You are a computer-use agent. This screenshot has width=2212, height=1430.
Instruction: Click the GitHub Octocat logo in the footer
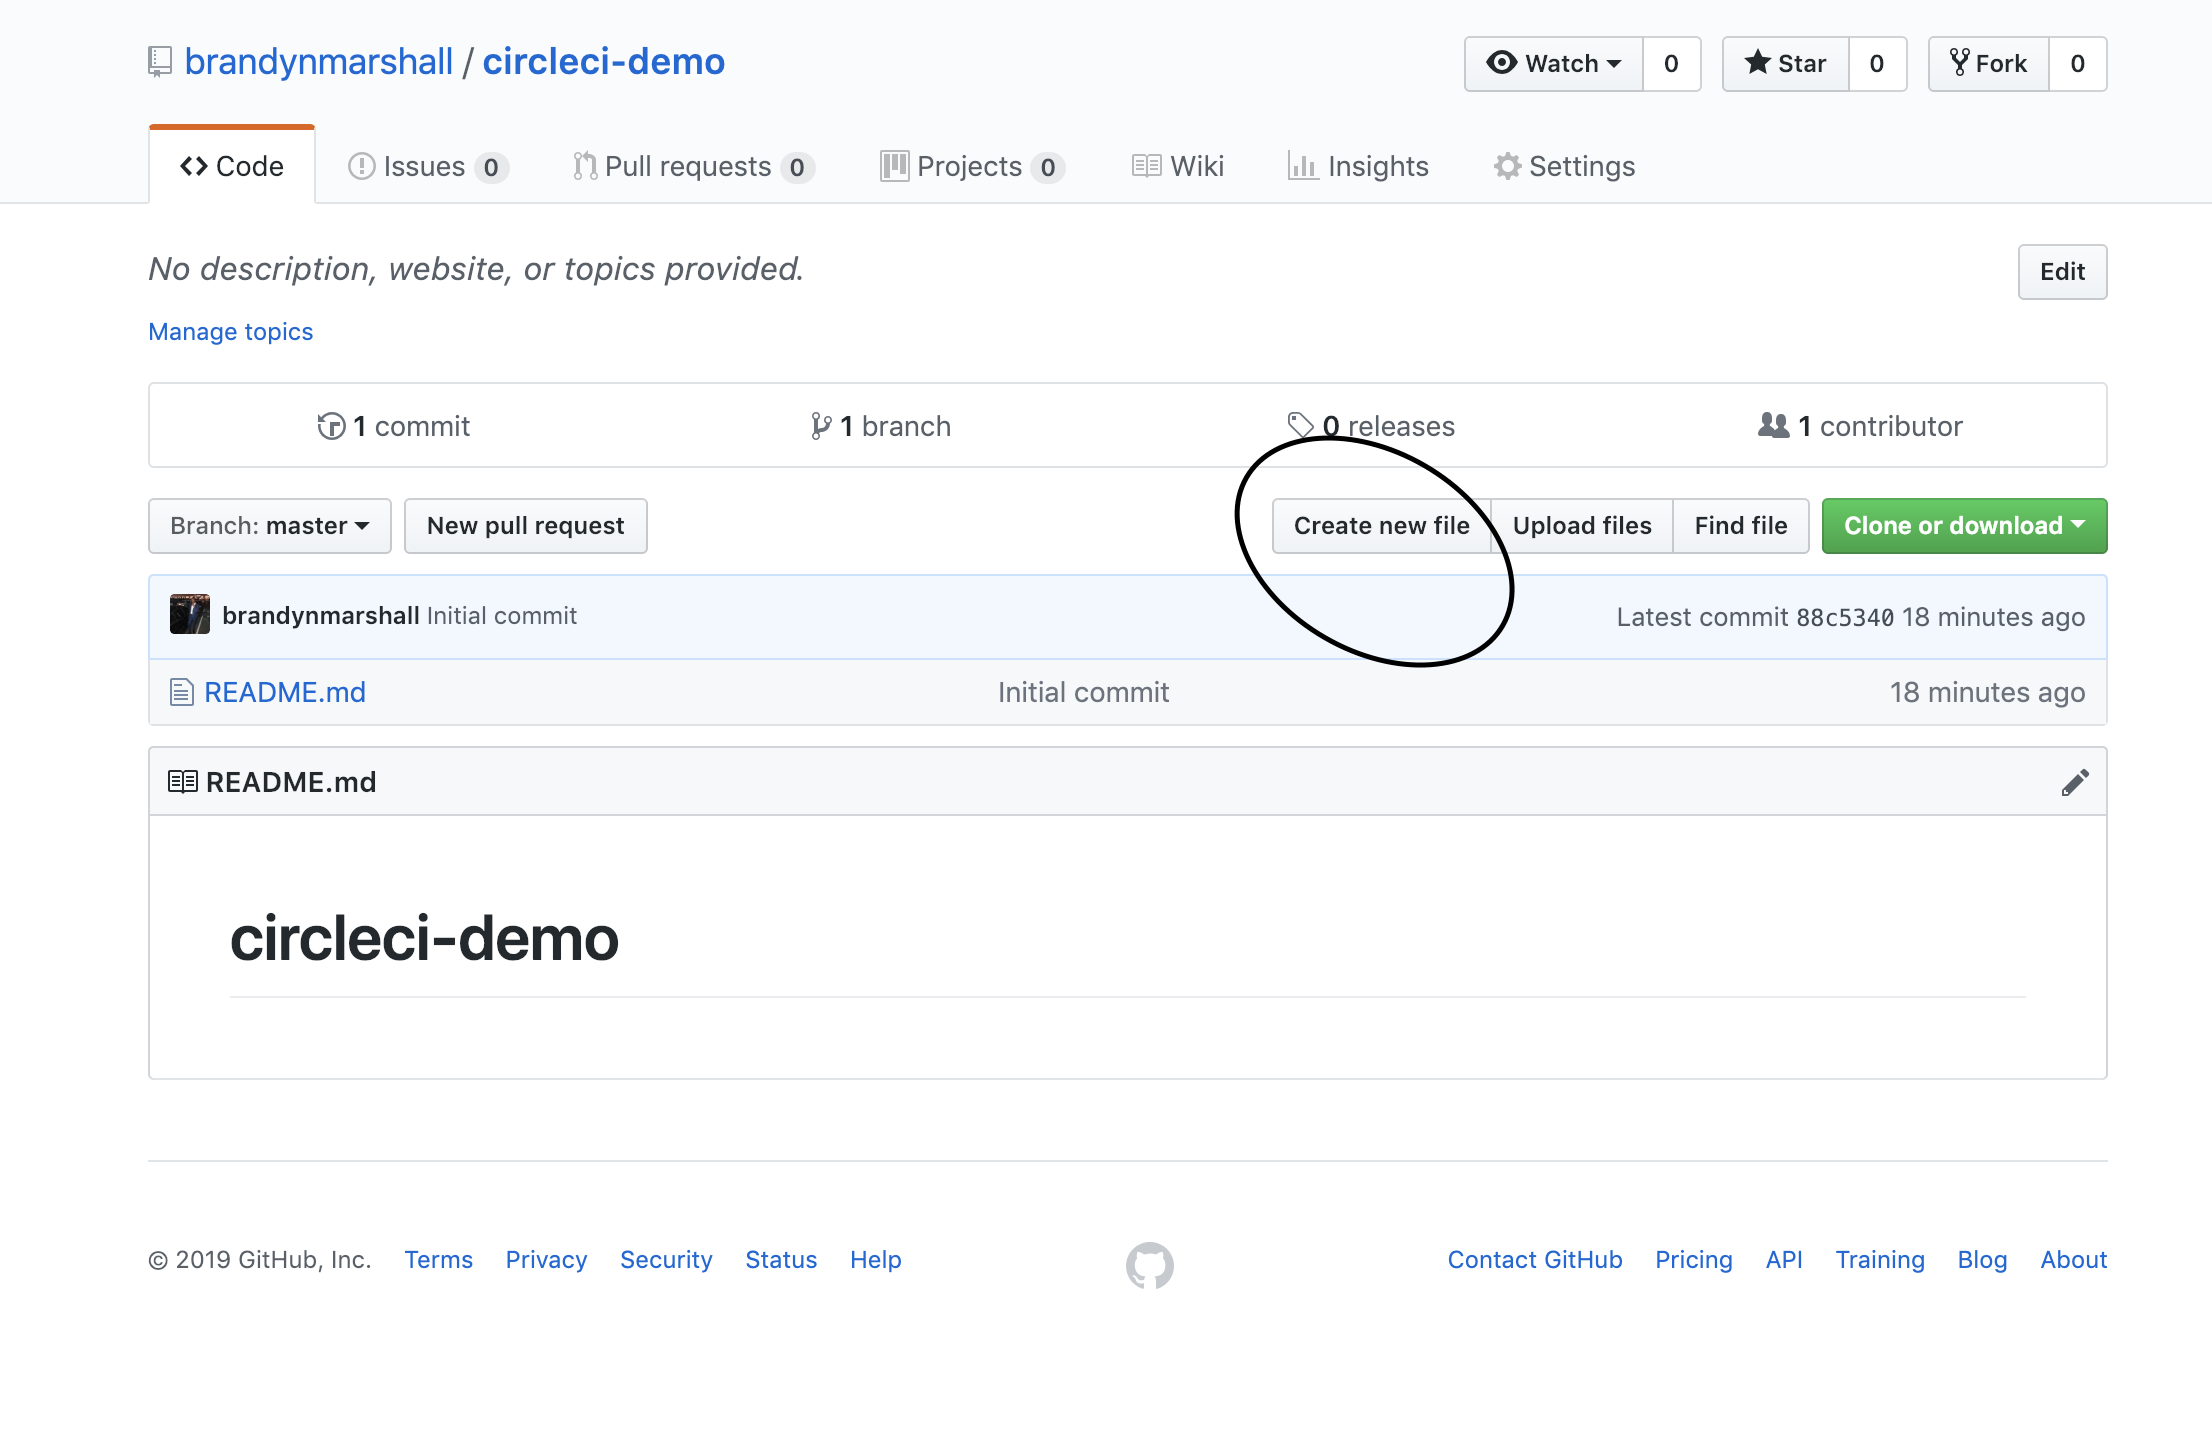coord(1149,1265)
